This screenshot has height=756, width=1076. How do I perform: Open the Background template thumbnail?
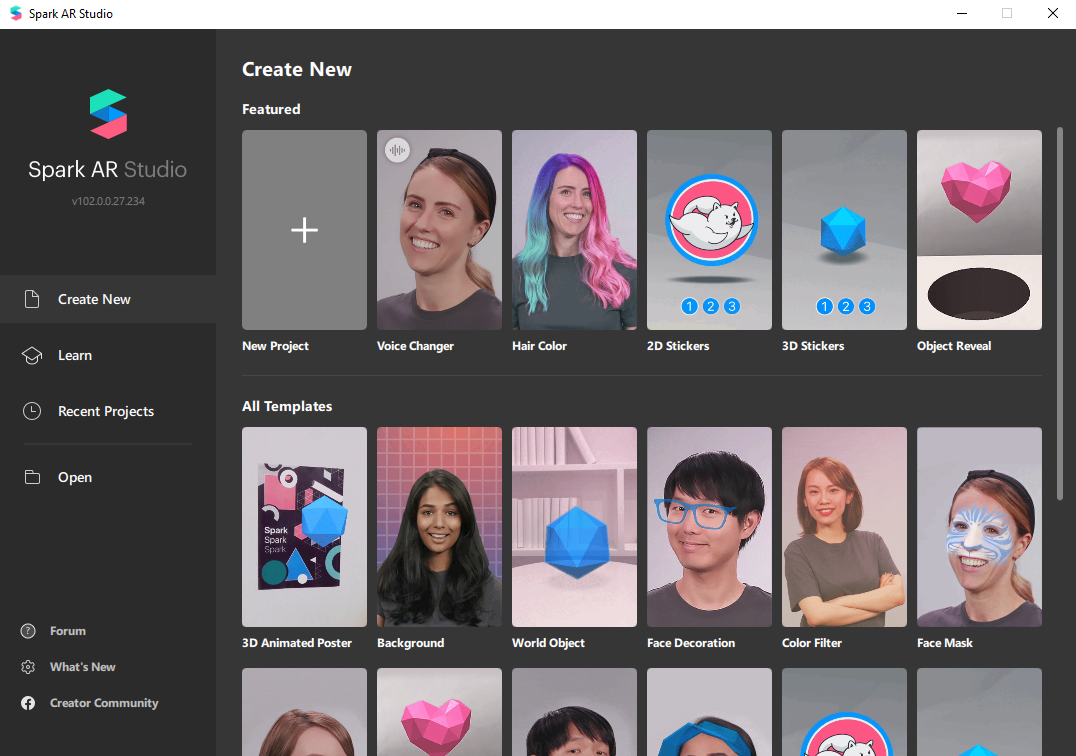click(439, 527)
